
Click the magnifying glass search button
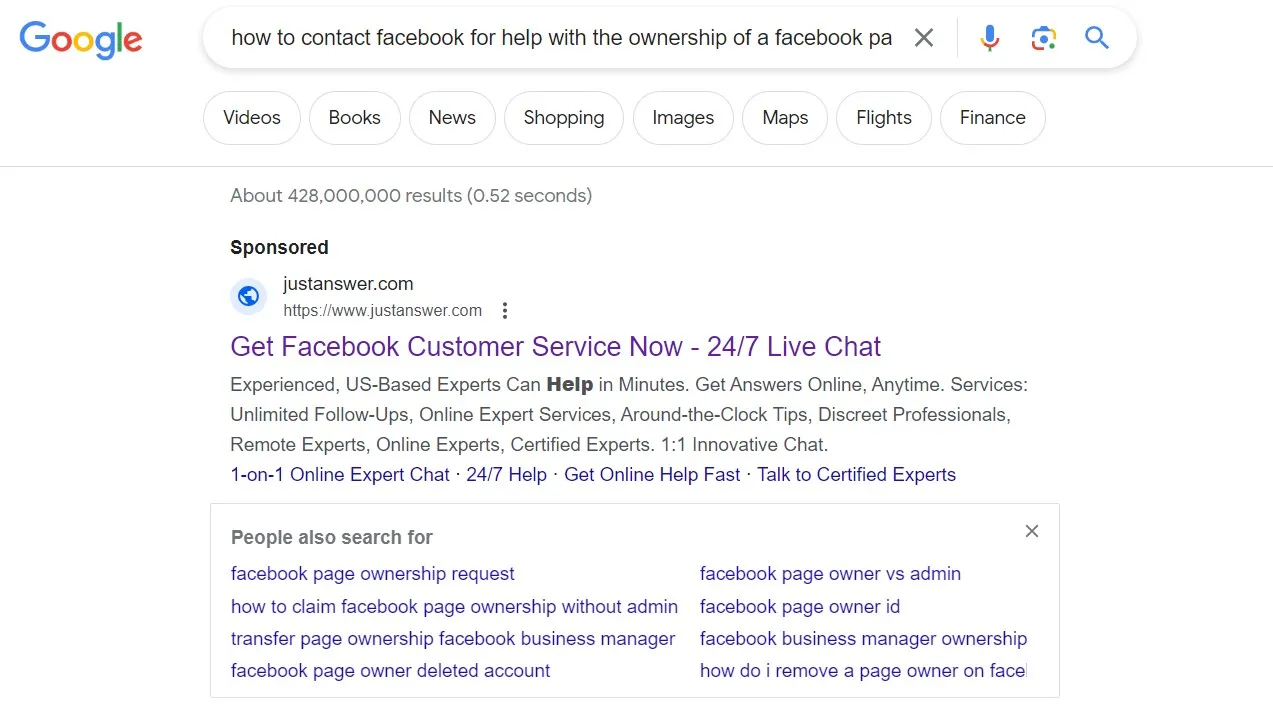(x=1097, y=38)
